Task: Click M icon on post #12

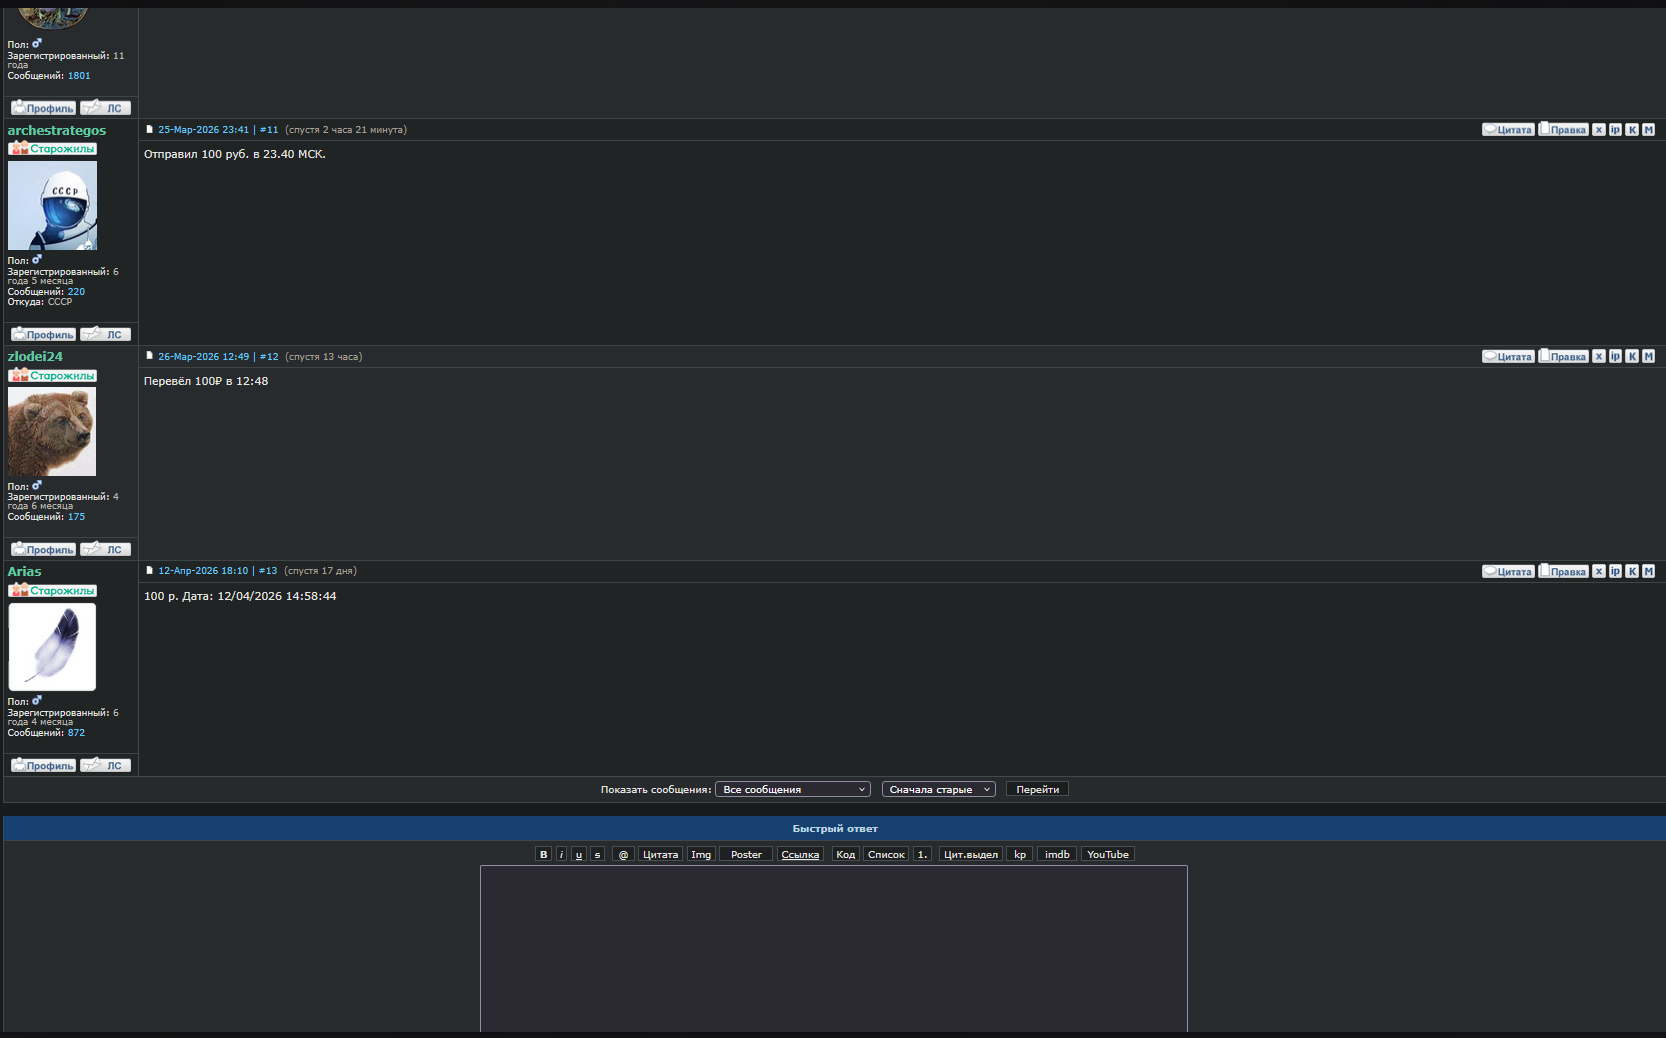Action: tap(1648, 357)
